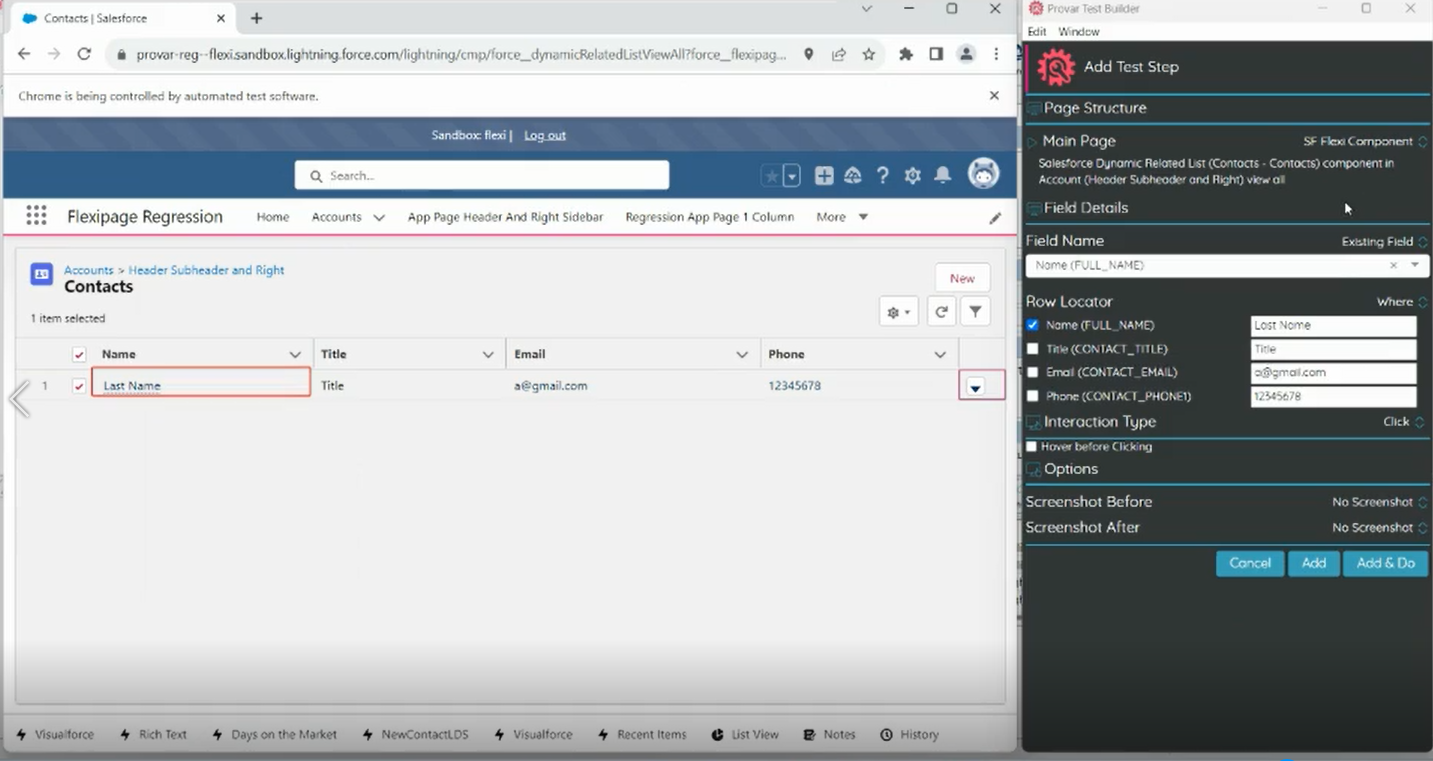This screenshot has width=1433, height=761.
Task: Edit navigation bar with pencil icon
Action: click(x=995, y=217)
